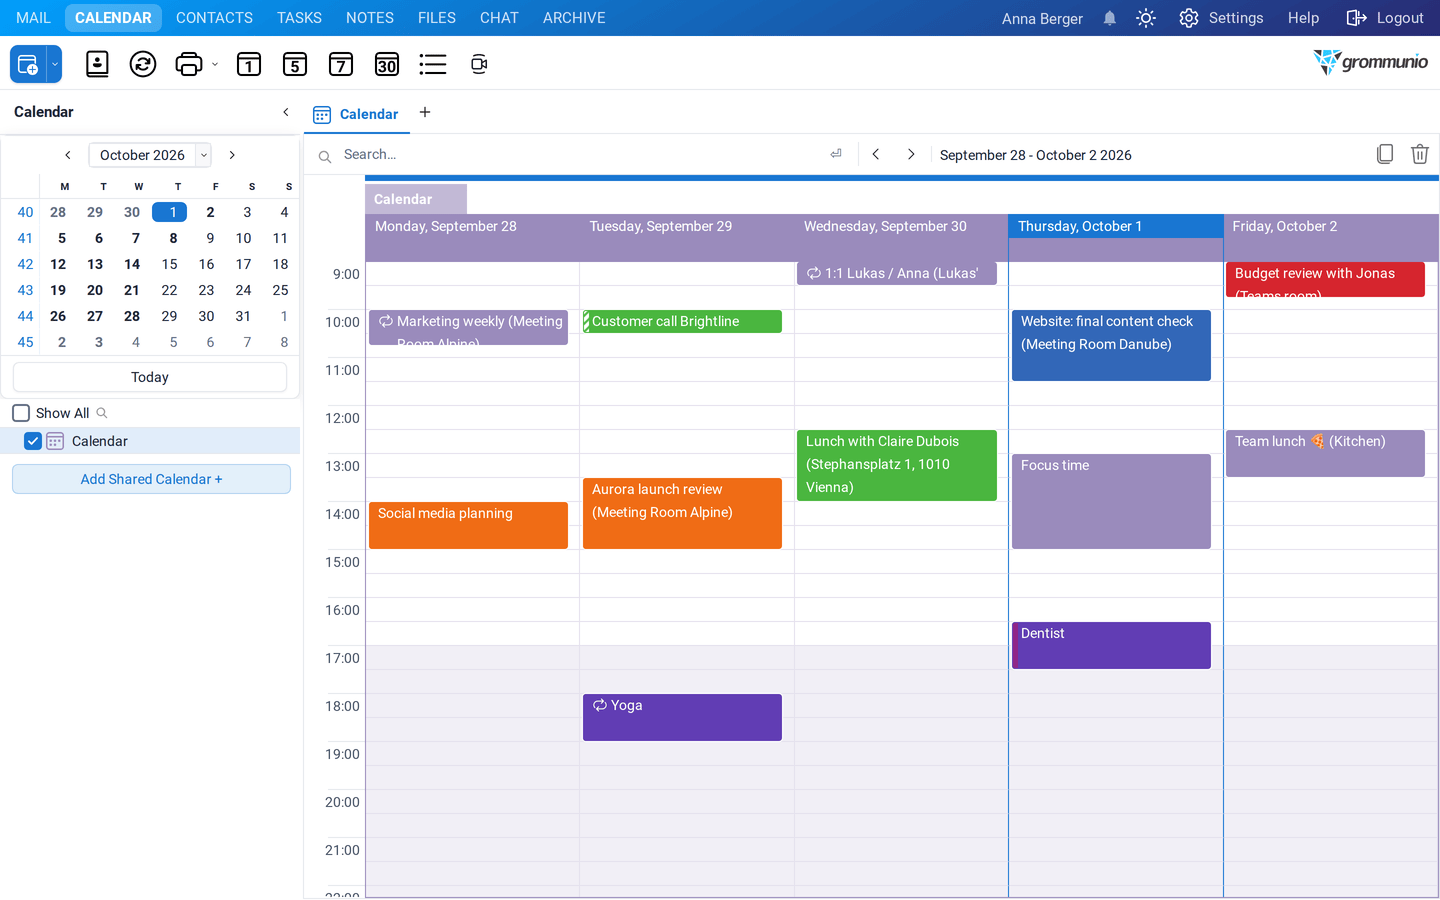
Task: Open the CONTACTS section
Action: click(x=214, y=18)
